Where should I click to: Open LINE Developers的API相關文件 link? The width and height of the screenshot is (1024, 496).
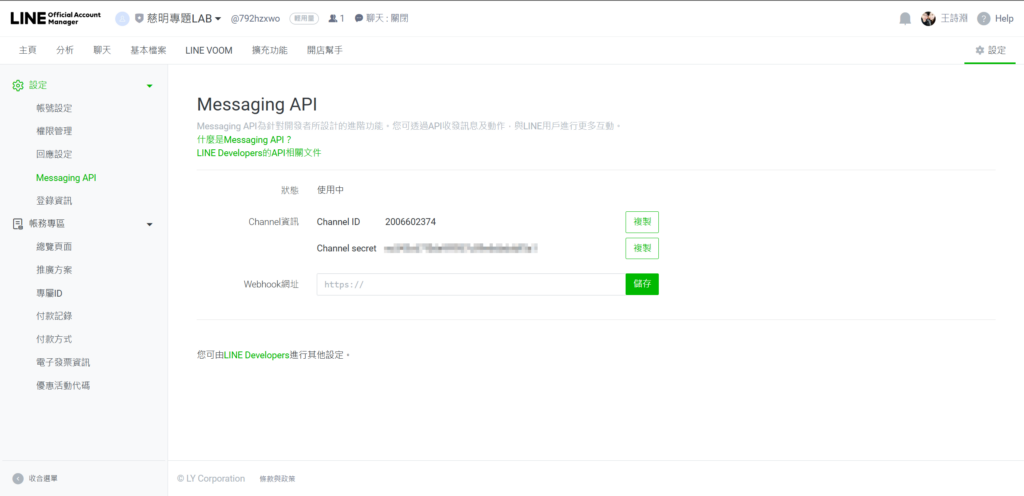click(259, 153)
